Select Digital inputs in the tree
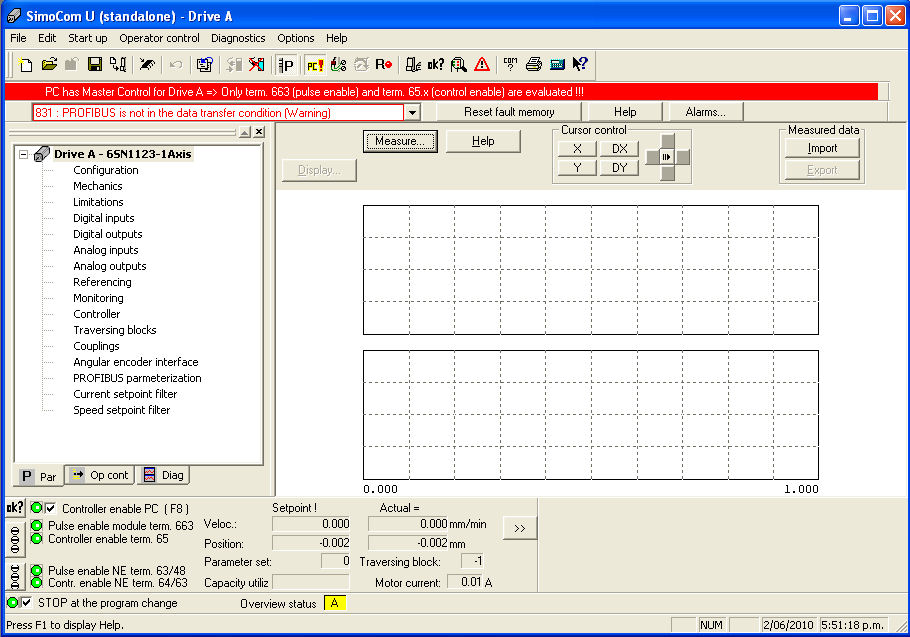 (103, 218)
